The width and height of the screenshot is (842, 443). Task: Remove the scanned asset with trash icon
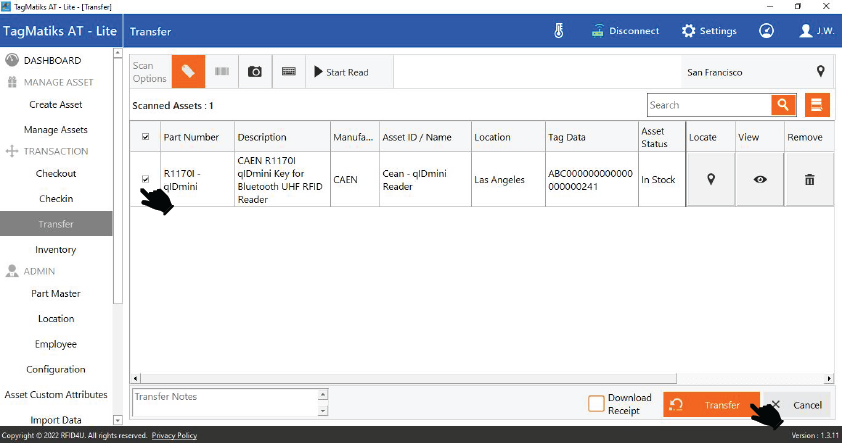click(x=809, y=180)
